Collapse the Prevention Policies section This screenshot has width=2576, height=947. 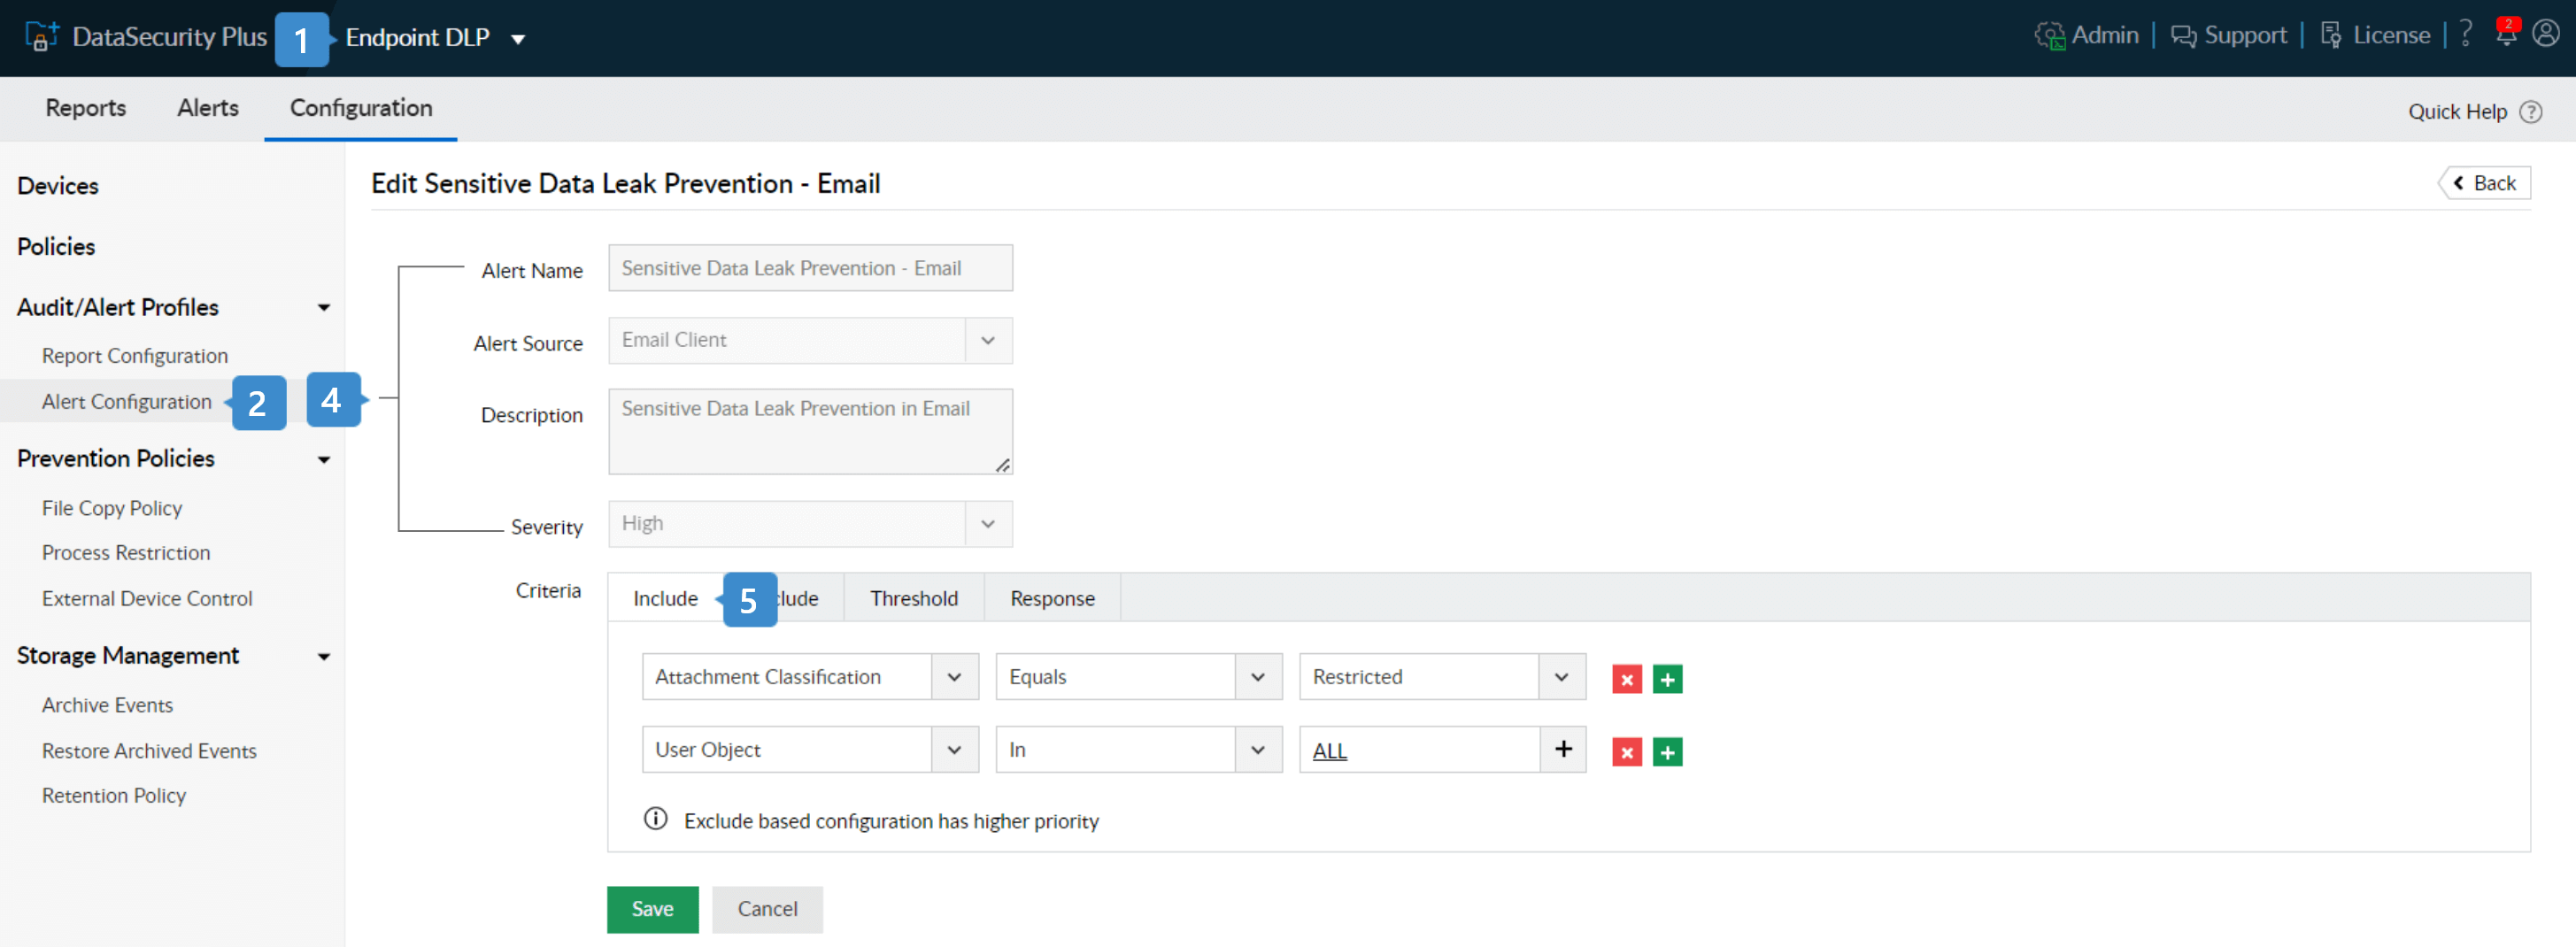pyautogui.click(x=324, y=460)
